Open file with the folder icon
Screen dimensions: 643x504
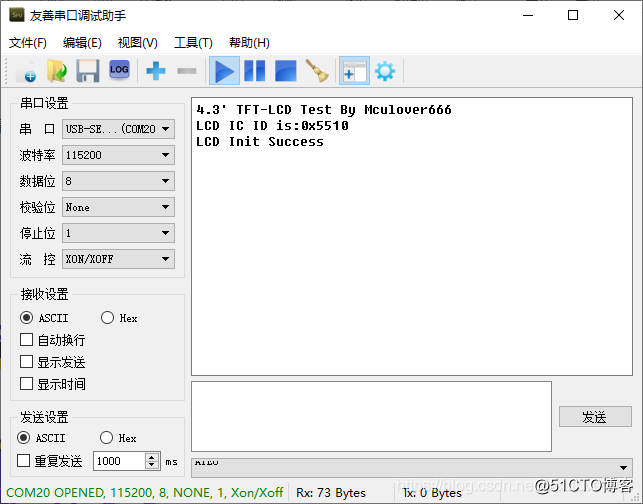coord(57,71)
